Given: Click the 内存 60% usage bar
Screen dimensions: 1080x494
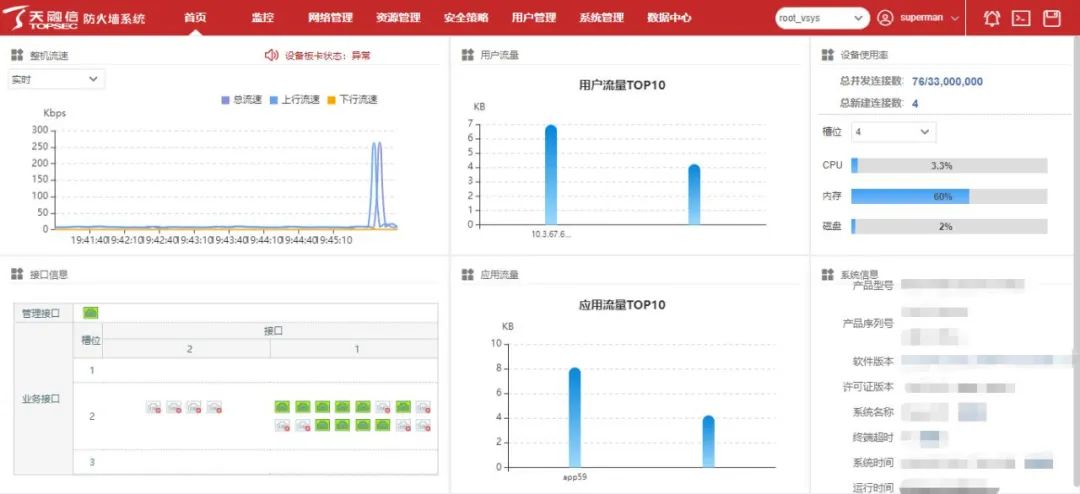Looking at the screenshot, I should [x=948, y=197].
